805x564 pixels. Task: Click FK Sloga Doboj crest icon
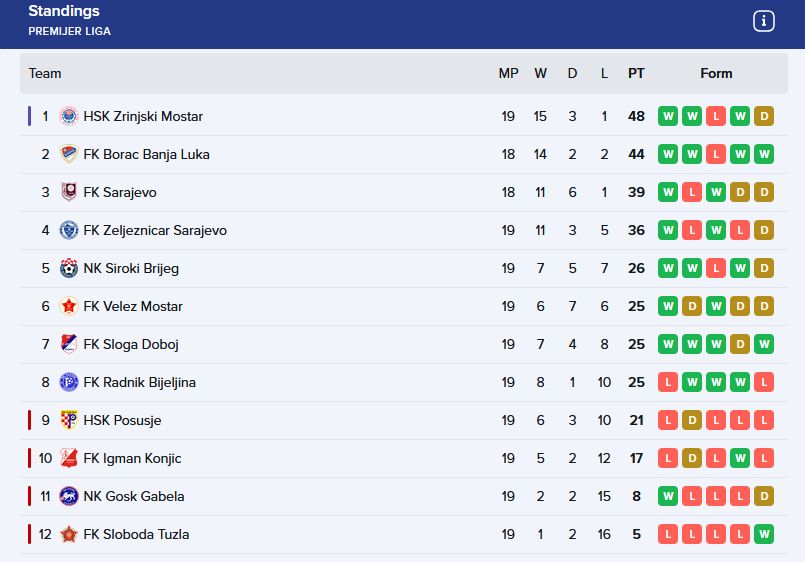click(69, 344)
